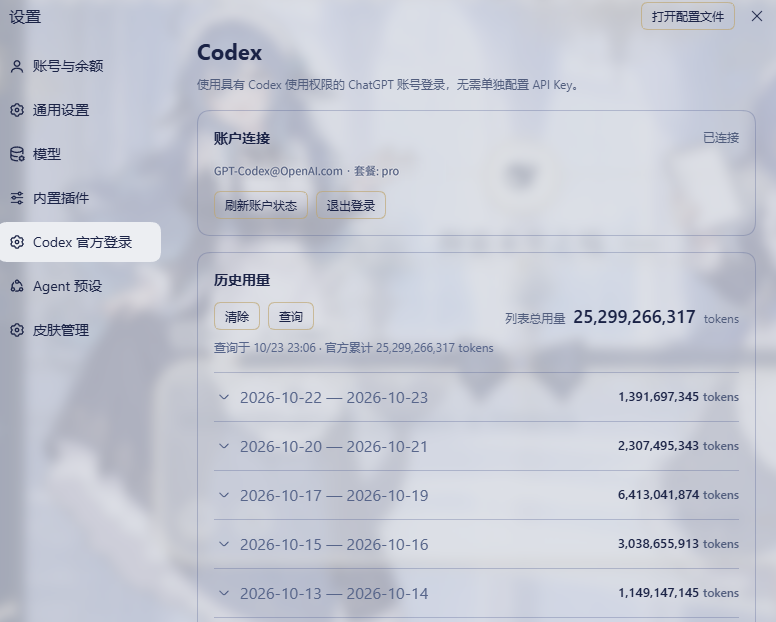The height and width of the screenshot is (622, 776).
Task: Open the 皮肤管理 section
Action: [x=80, y=330]
